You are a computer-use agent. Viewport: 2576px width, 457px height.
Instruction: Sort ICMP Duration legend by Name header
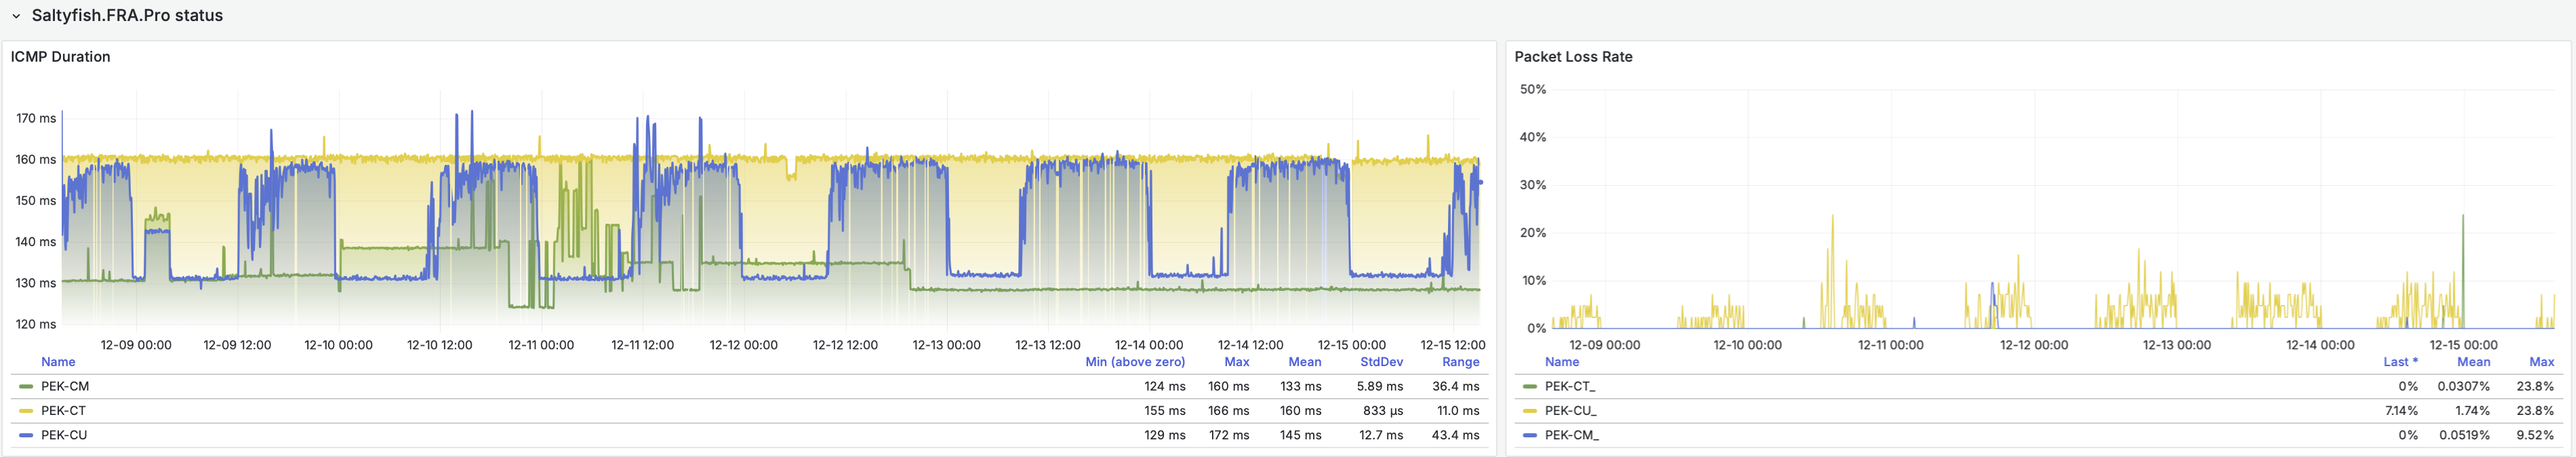point(58,362)
